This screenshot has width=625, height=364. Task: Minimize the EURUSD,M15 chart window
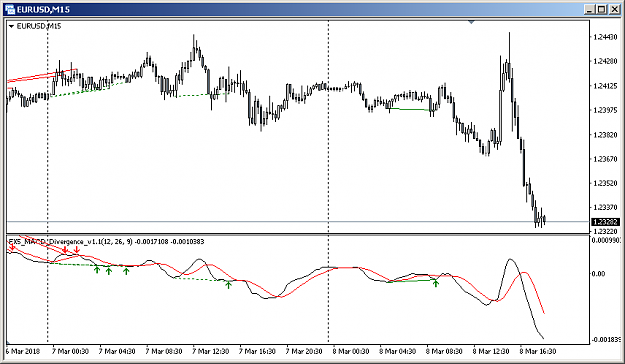(590, 9)
